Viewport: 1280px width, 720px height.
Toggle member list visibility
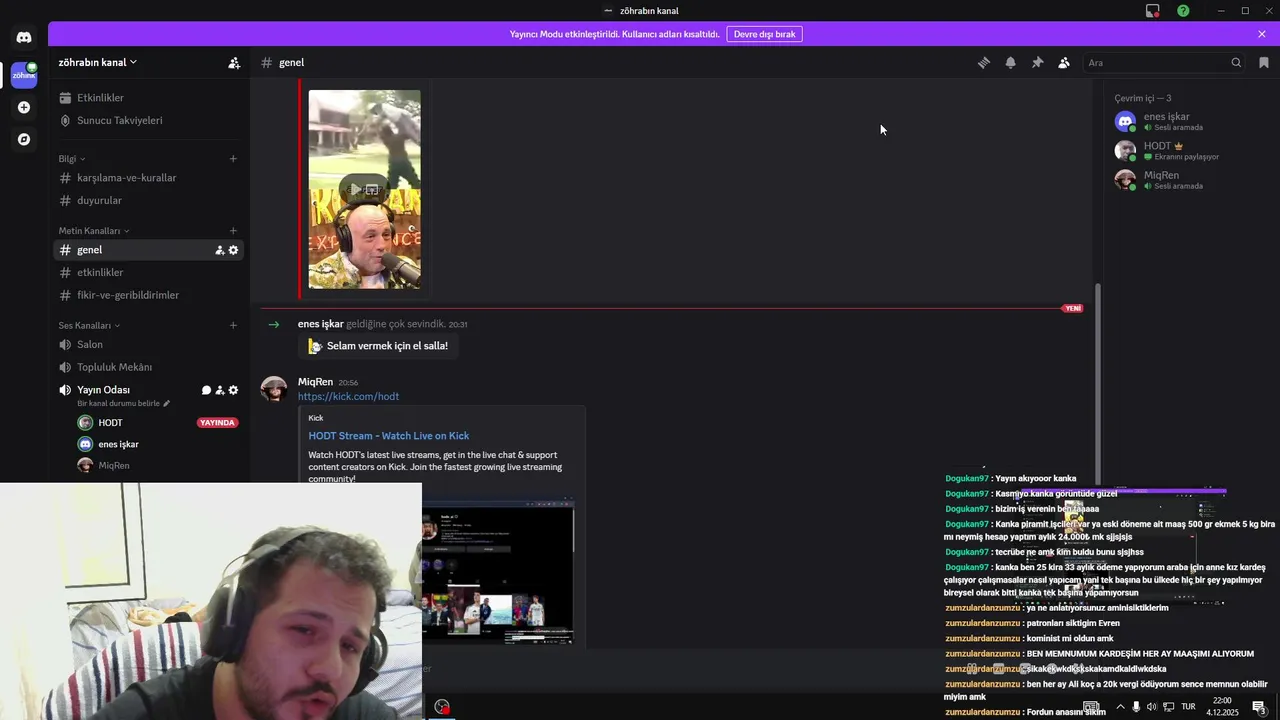1064,62
